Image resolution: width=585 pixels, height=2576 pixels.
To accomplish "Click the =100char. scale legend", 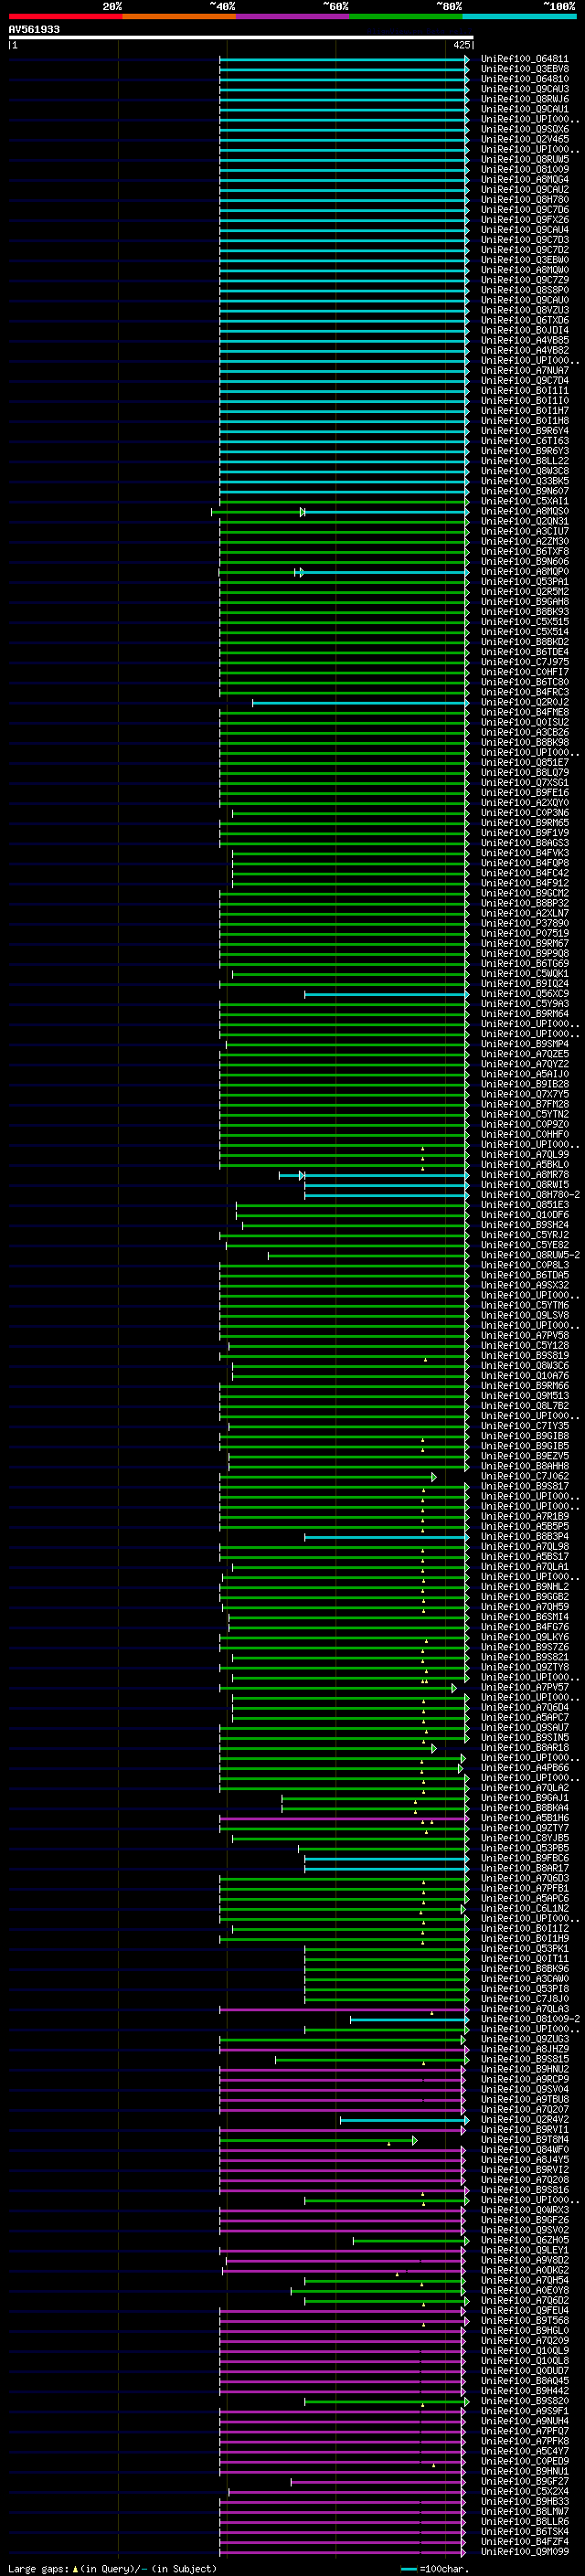I will coord(435,2568).
